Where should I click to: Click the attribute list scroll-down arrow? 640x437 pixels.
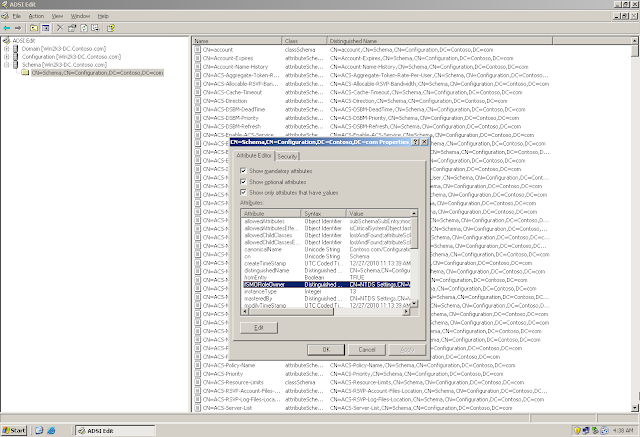[414, 304]
